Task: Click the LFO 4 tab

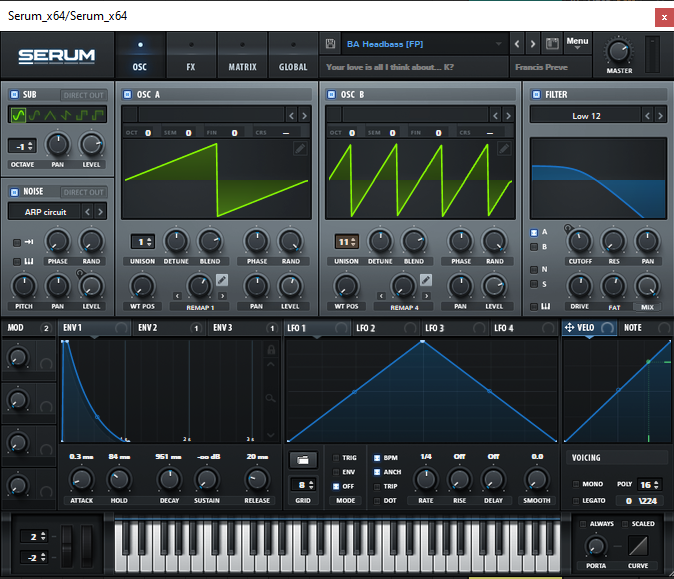Action: [x=524, y=328]
